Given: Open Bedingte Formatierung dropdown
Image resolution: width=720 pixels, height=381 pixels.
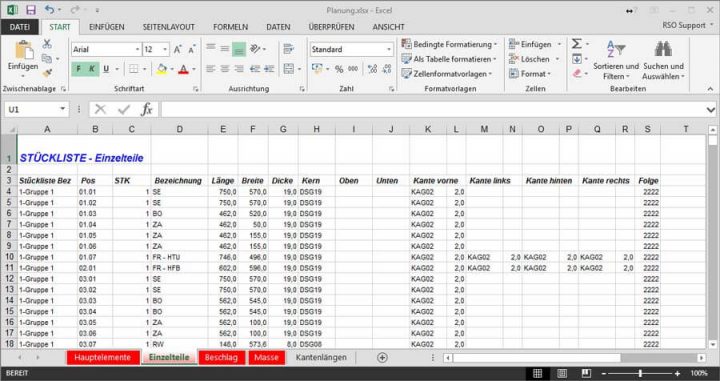Looking at the screenshot, I should tap(450, 45).
